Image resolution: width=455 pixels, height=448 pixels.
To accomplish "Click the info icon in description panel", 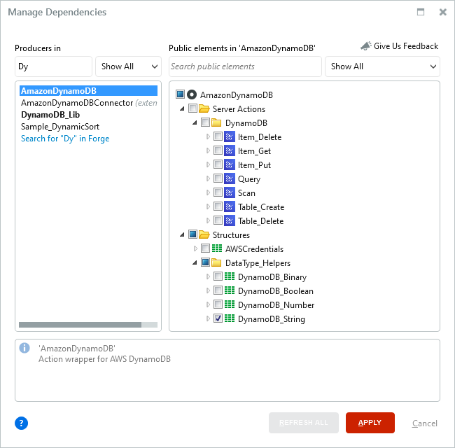I will point(24,348).
